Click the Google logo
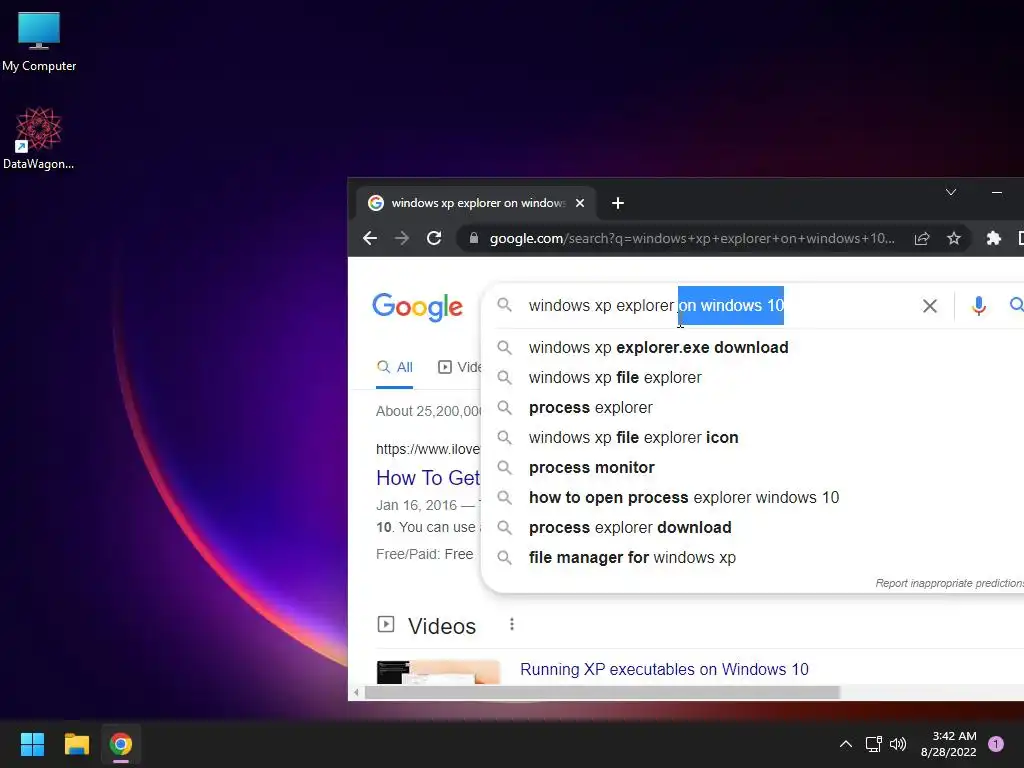Image resolution: width=1024 pixels, height=768 pixels. (417, 306)
